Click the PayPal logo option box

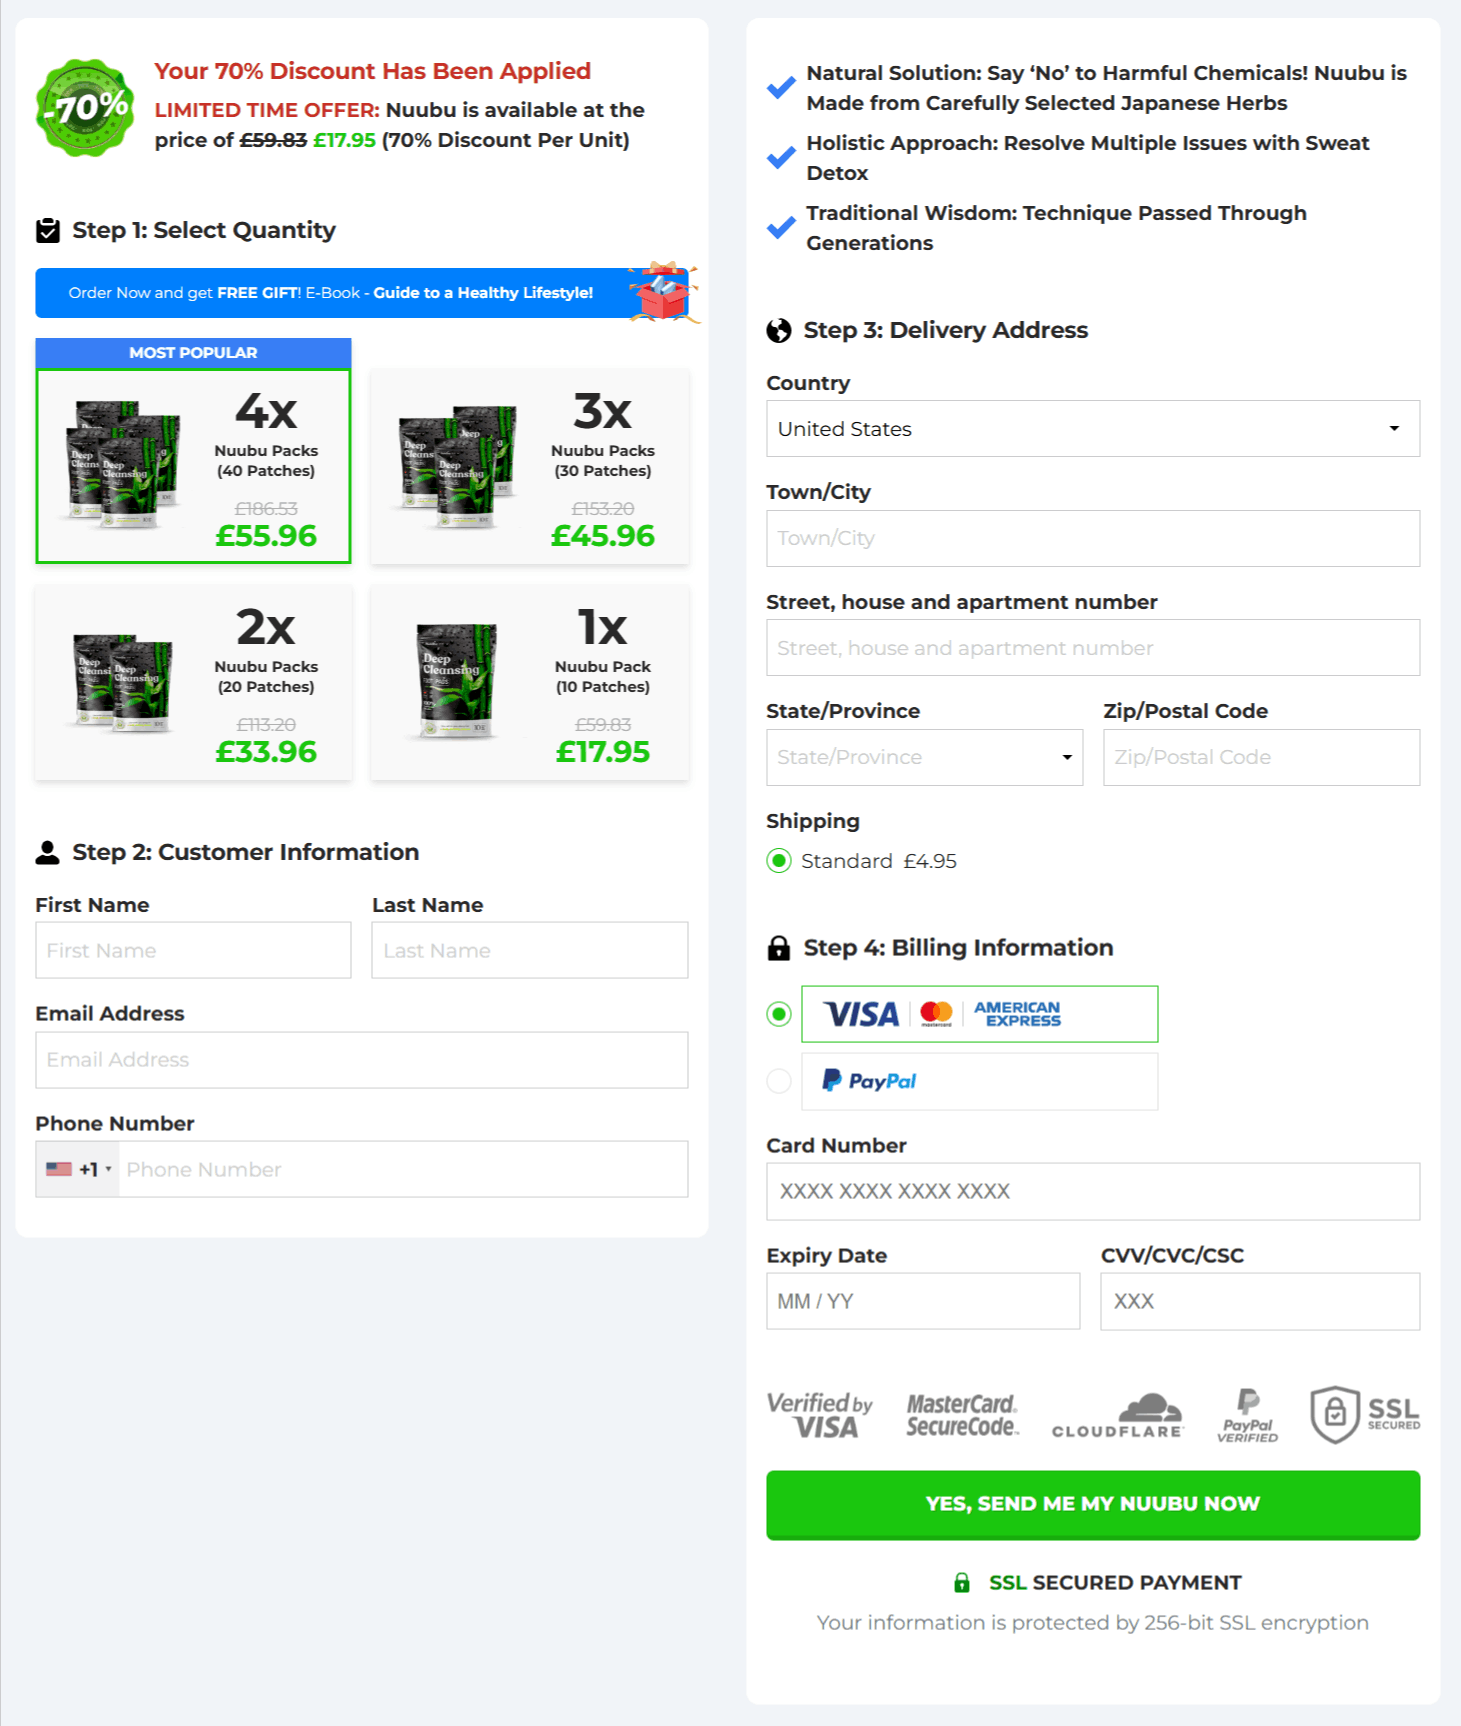(979, 1081)
